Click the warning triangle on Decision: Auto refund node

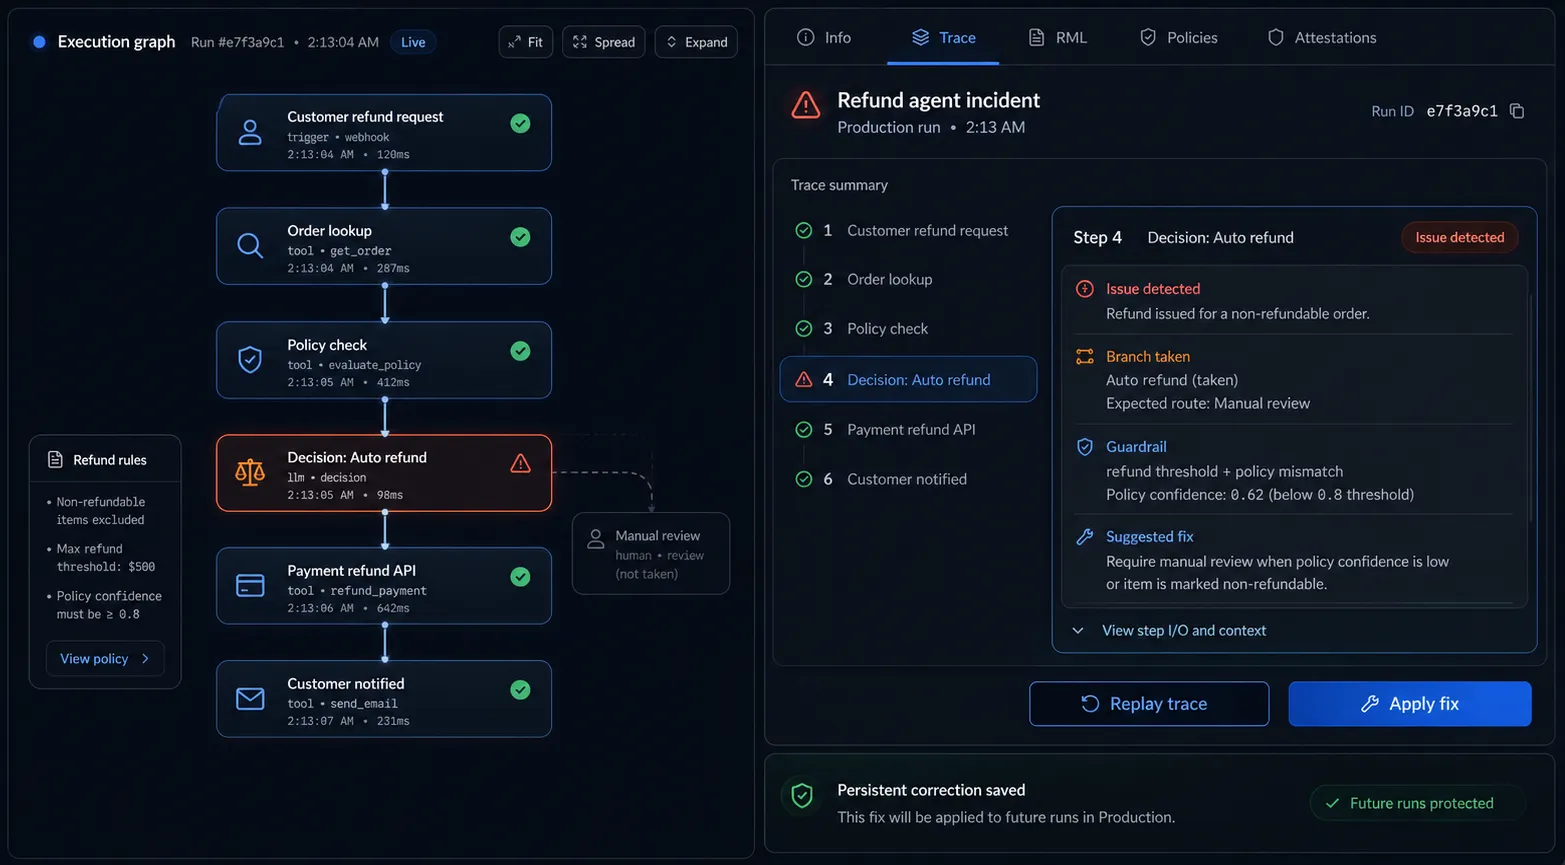click(520, 463)
